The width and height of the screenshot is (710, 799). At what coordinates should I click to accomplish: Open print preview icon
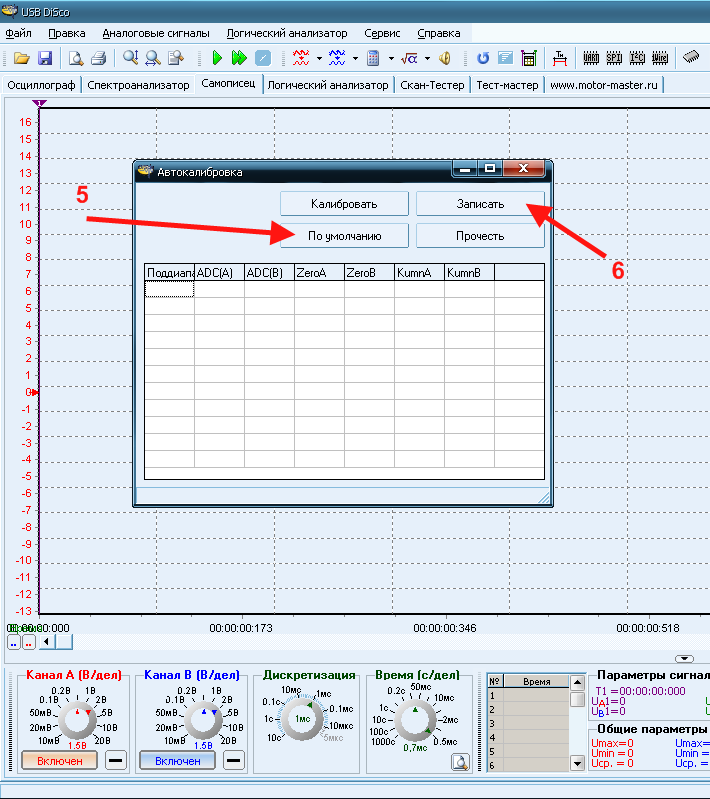coord(76,58)
